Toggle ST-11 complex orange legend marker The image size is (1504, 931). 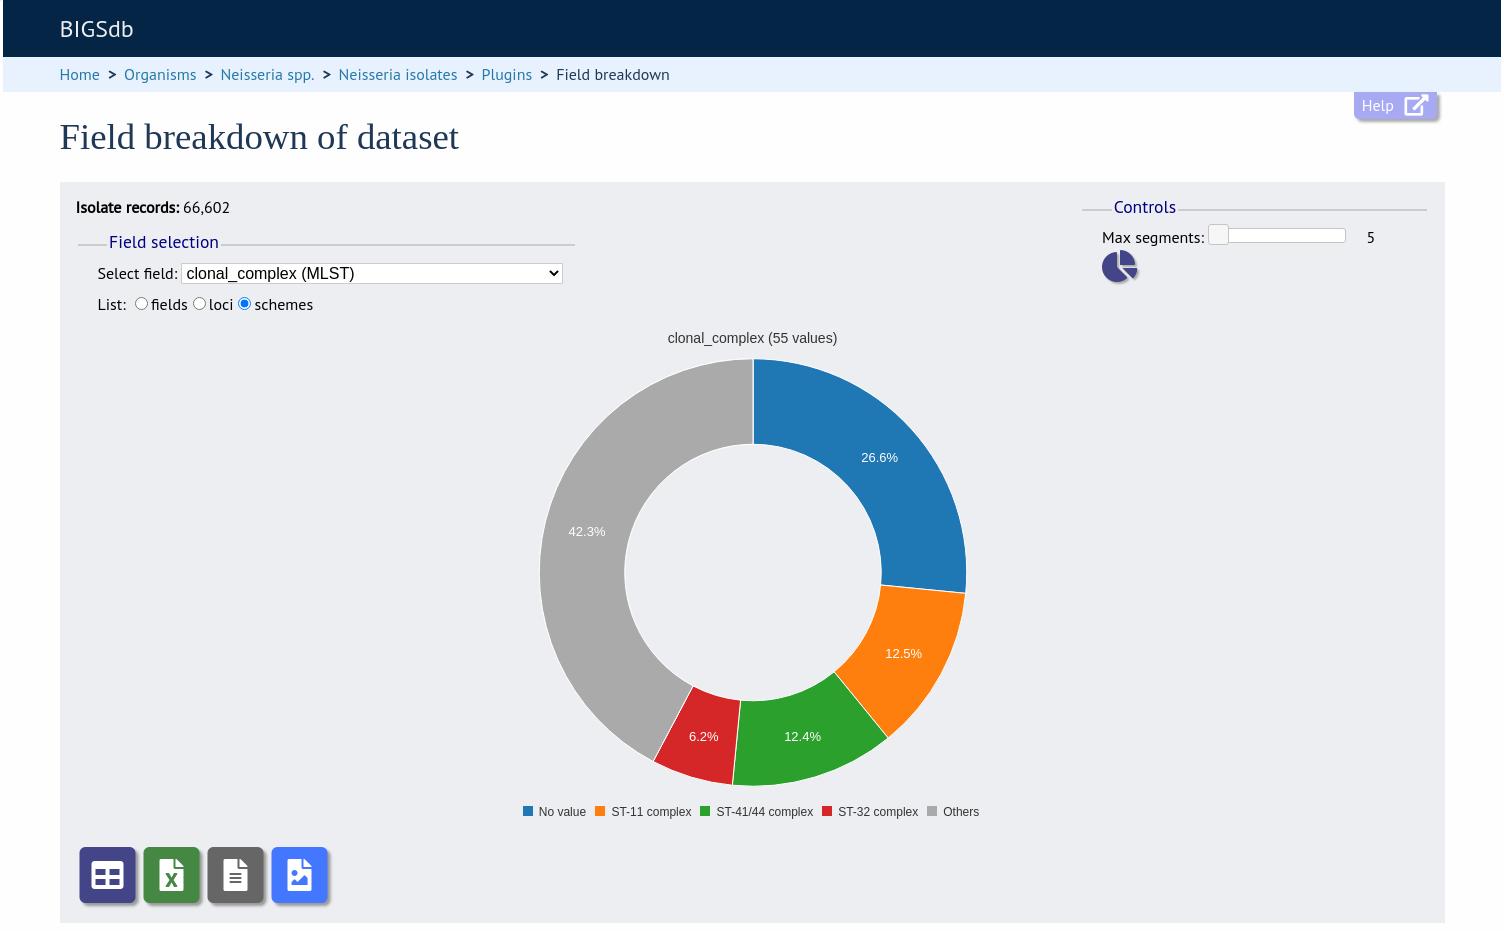[x=600, y=811]
